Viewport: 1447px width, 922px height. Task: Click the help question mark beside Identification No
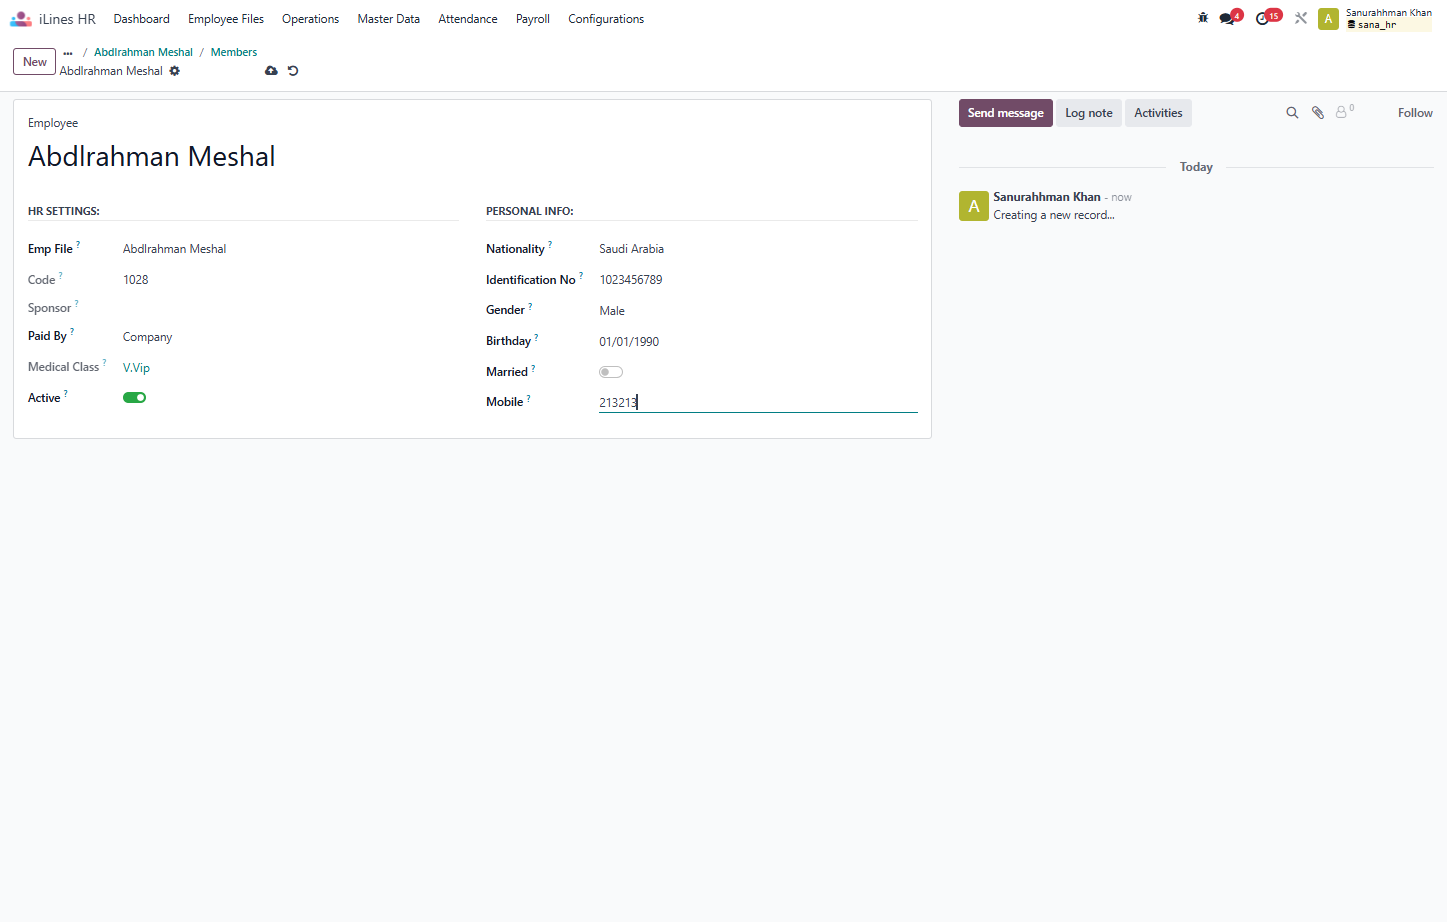click(581, 275)
